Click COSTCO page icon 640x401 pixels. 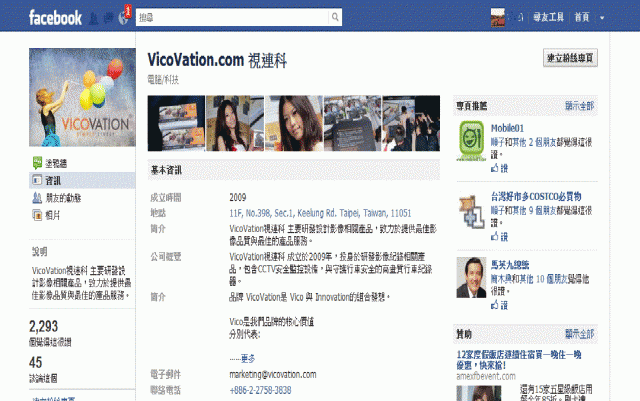(x=471, y=211)
